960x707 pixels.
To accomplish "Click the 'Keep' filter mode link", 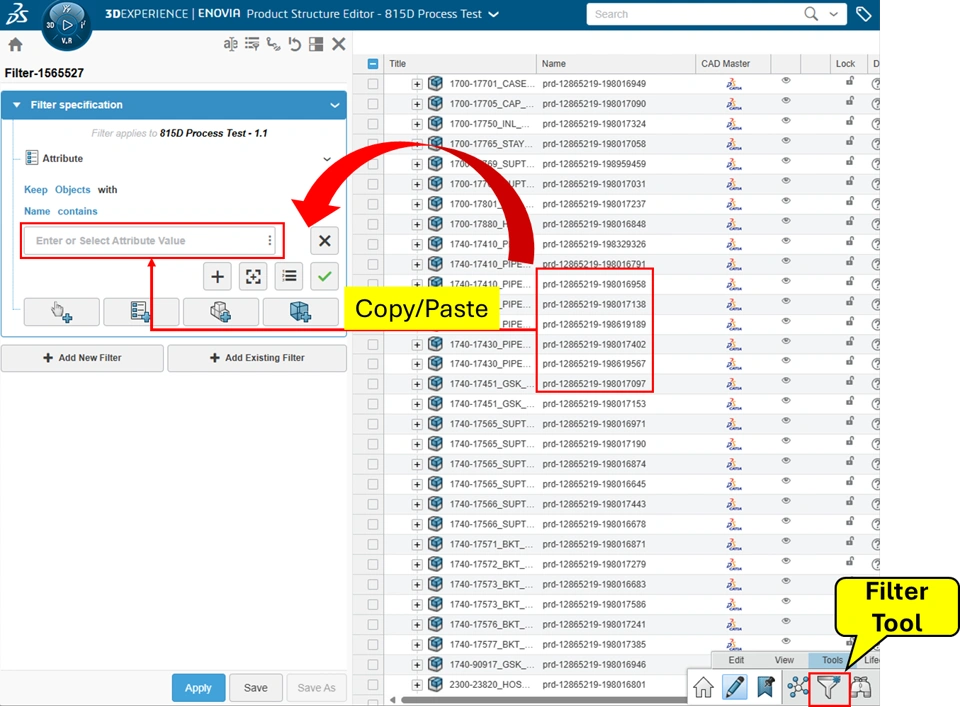I will [x=36, y=190].
